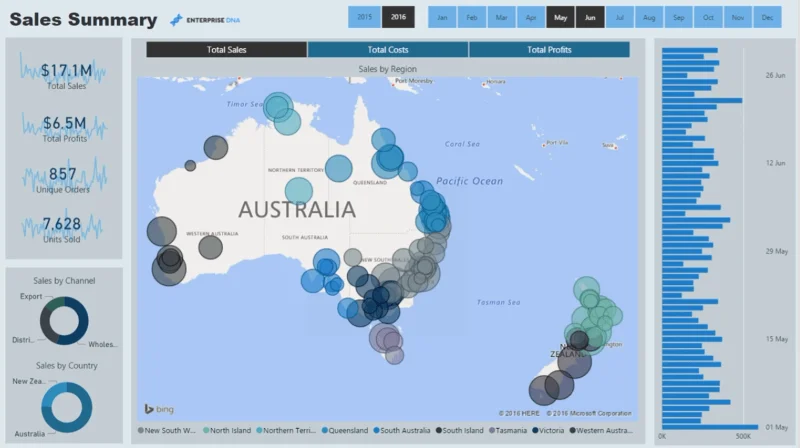
Task: Click the AUSTRALIA map label
Action: [297, 210]
